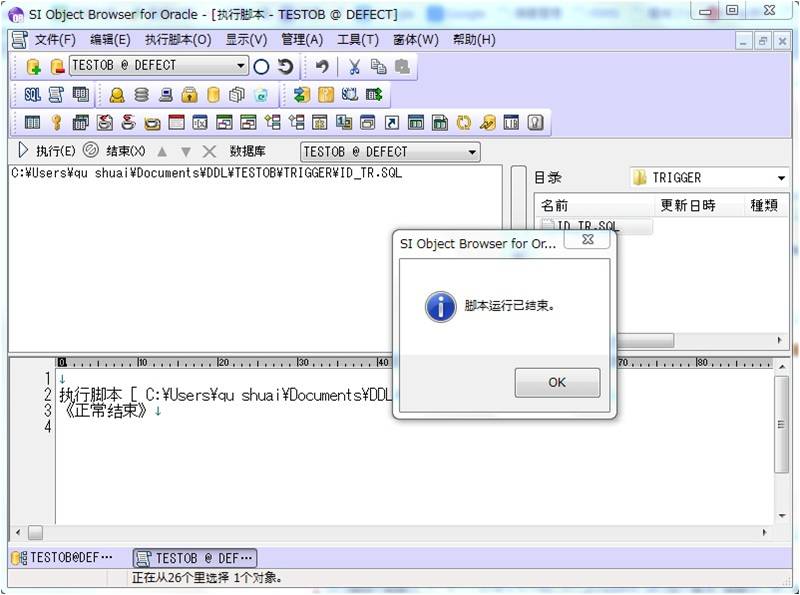Screen dimensions: 800x595
Task: Click the output pane scroll up arrow
Action: coord(782,366)
